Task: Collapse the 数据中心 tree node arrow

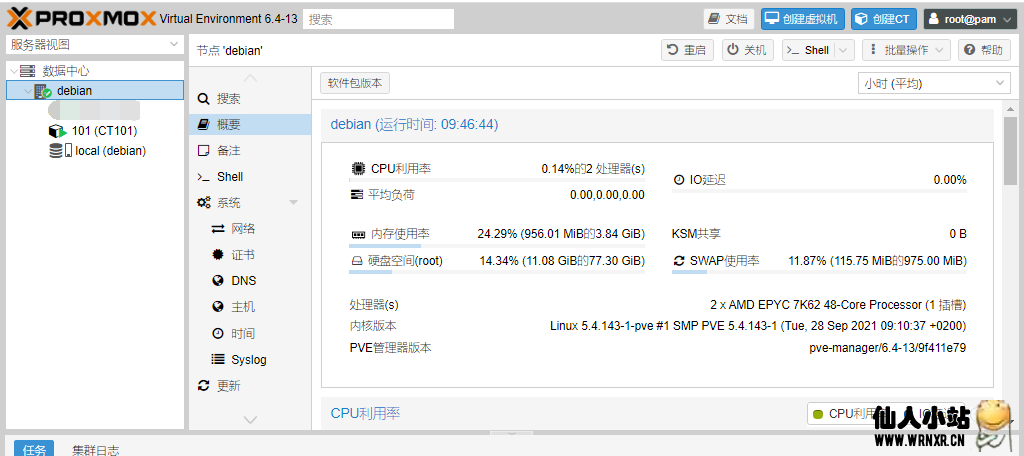Action: pyautogui.click(x=14, y=71)
